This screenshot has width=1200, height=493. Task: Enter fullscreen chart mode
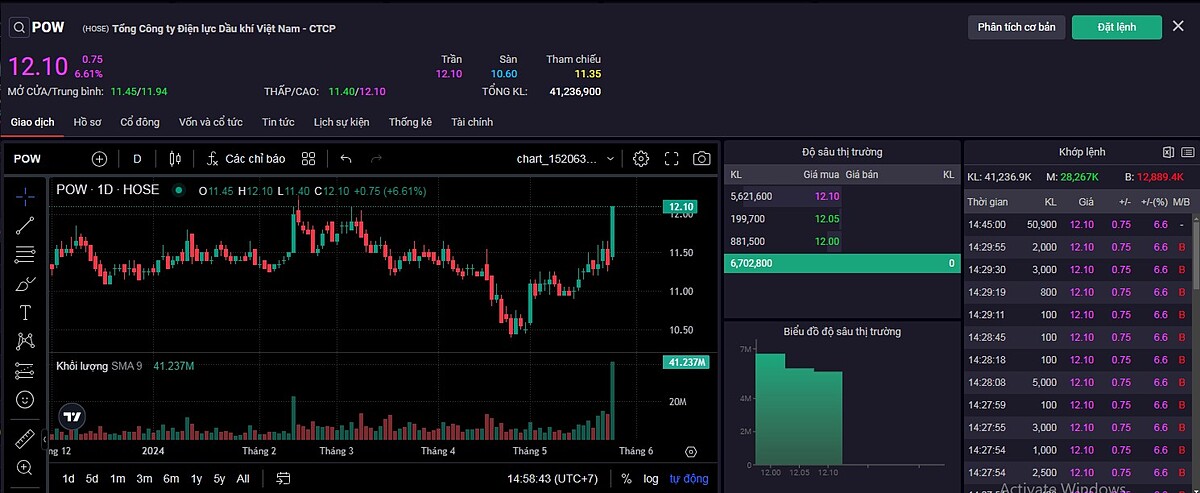671,159
